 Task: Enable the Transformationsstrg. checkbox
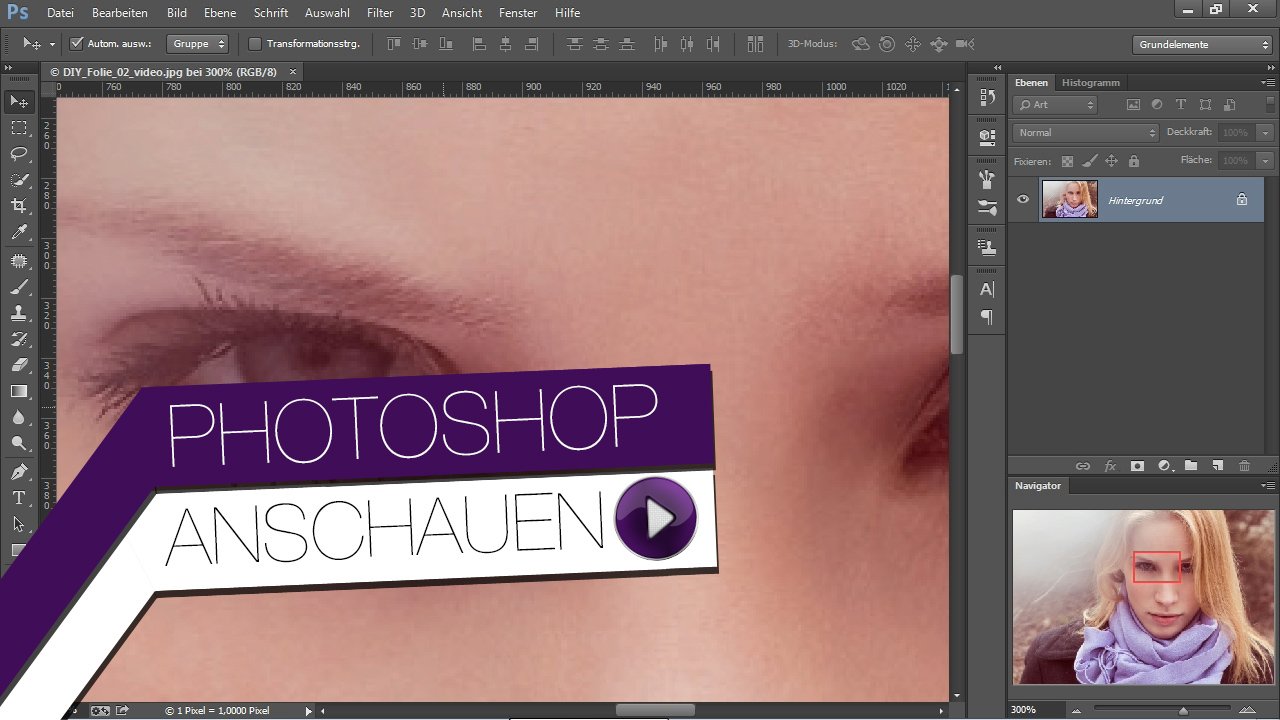[x=254, y=44]
